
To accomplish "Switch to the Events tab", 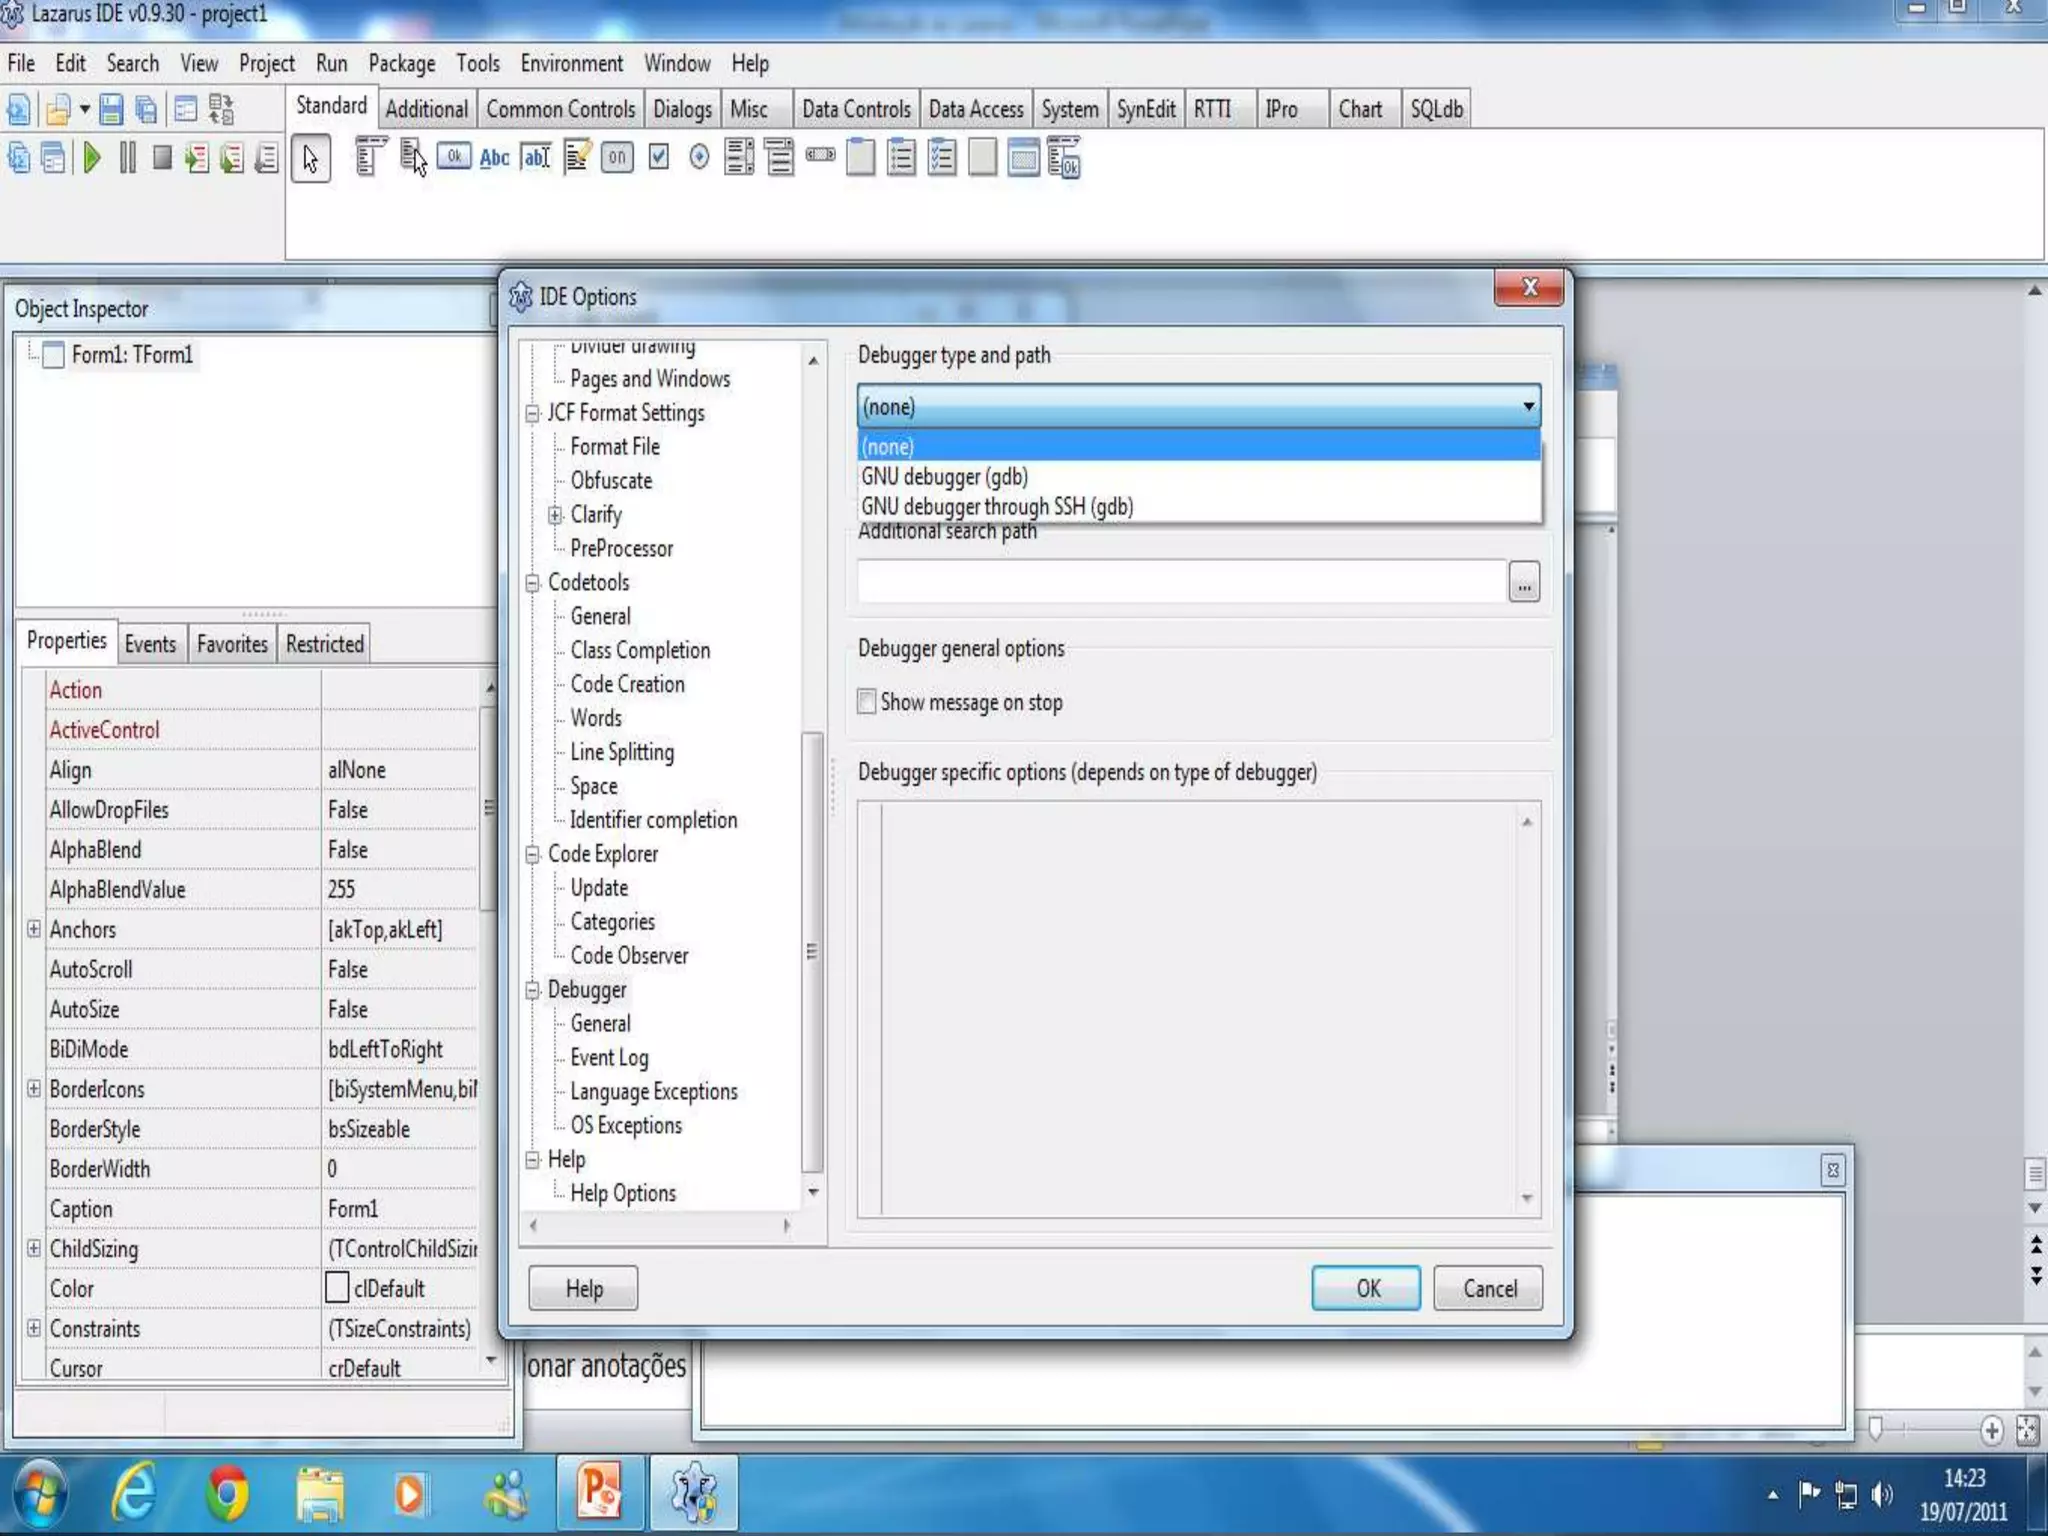I will click(x=150, y=644).
